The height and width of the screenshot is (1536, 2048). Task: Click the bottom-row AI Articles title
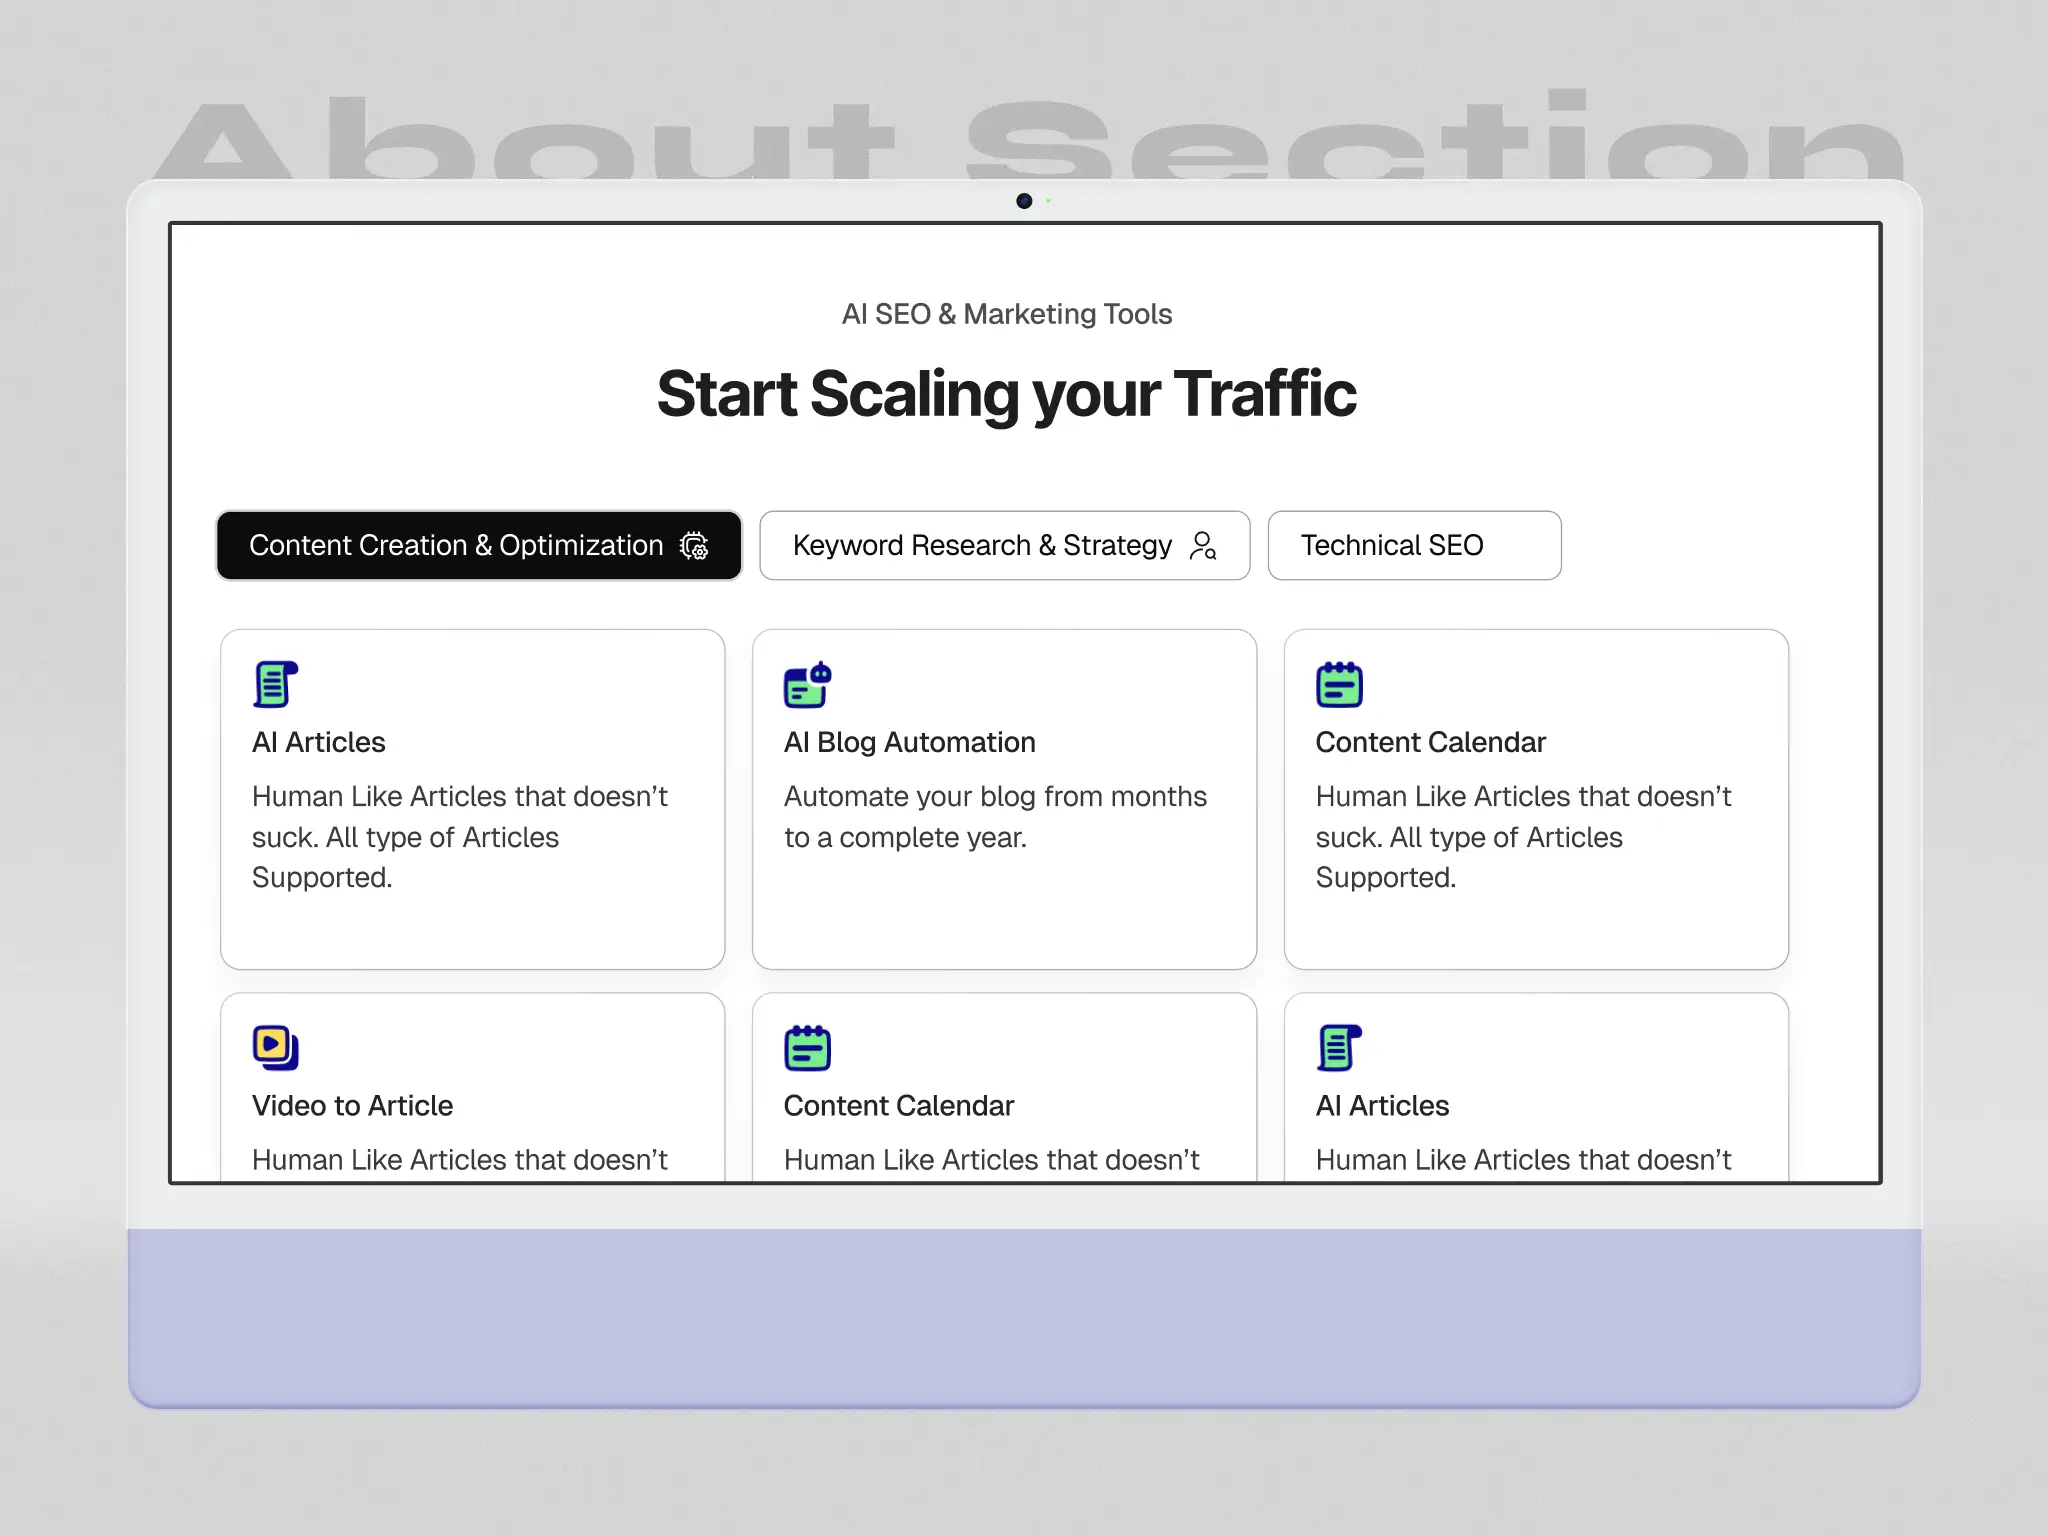(x=1382, y=1105)
